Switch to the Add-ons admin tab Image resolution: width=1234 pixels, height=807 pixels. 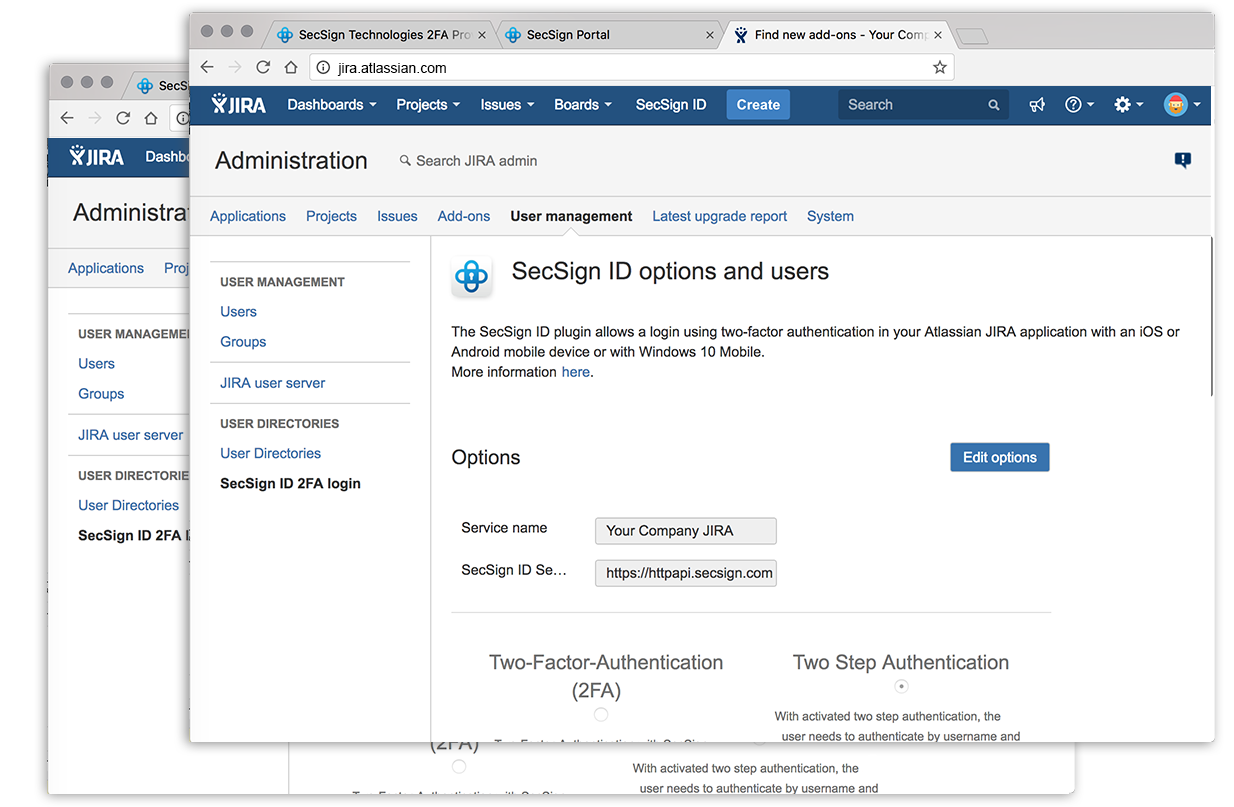coord(463,216)
